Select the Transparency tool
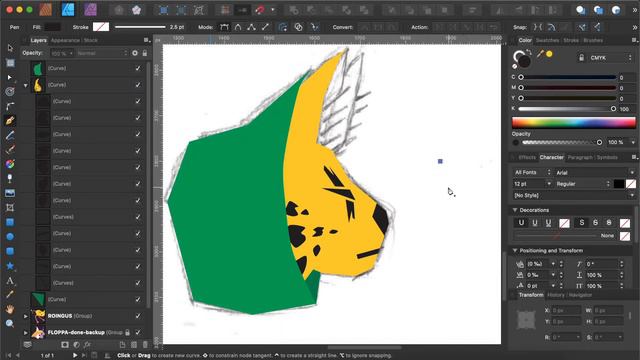Screen dimensions: 640x360 coord(10,178)
